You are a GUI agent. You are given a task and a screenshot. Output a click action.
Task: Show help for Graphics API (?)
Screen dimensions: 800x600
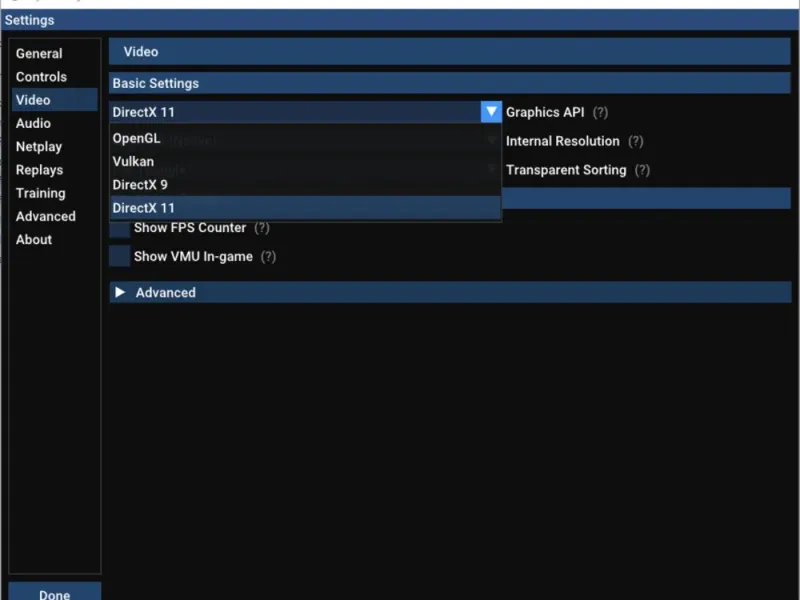600,112
